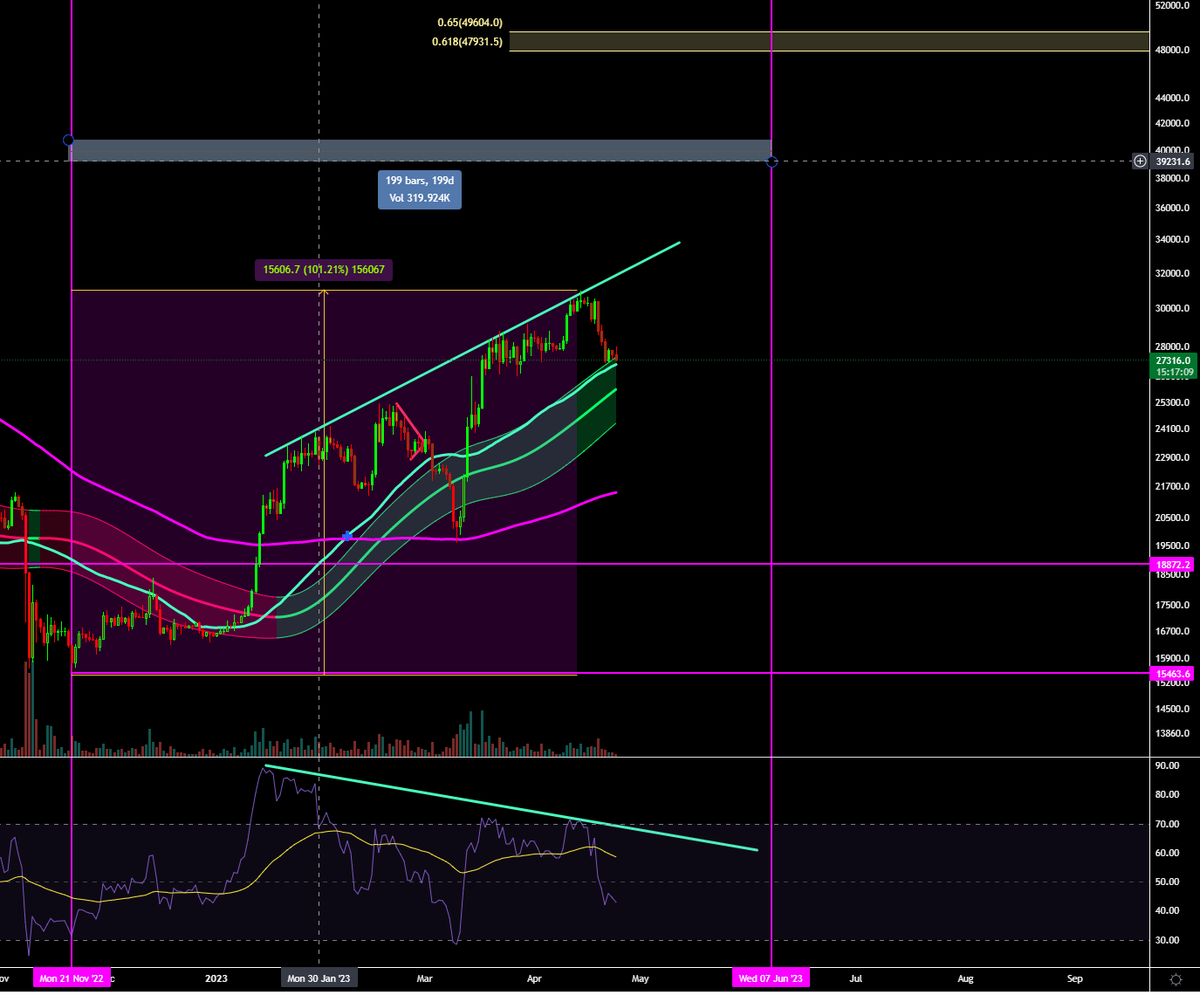The width and height of the screenshot is (1200, 995).
Task: Click the green 27316.0 current price label
Action: 1173,359
